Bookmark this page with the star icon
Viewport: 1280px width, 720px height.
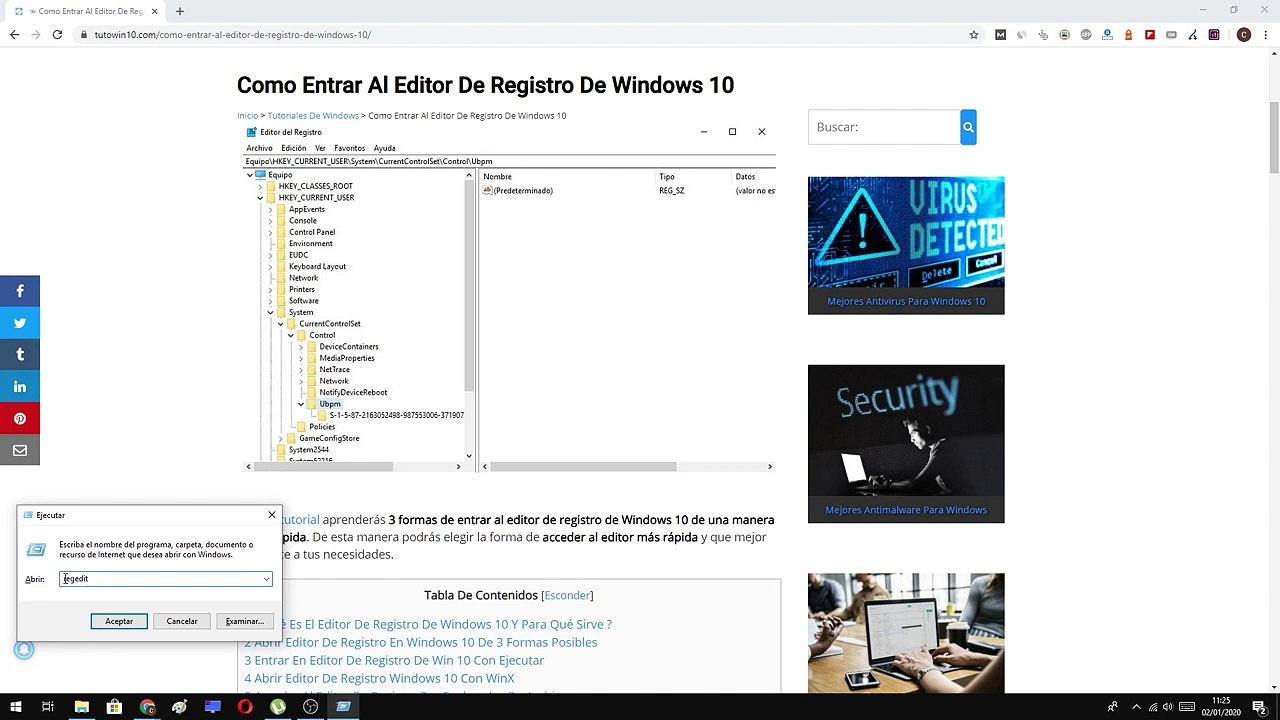974,35
